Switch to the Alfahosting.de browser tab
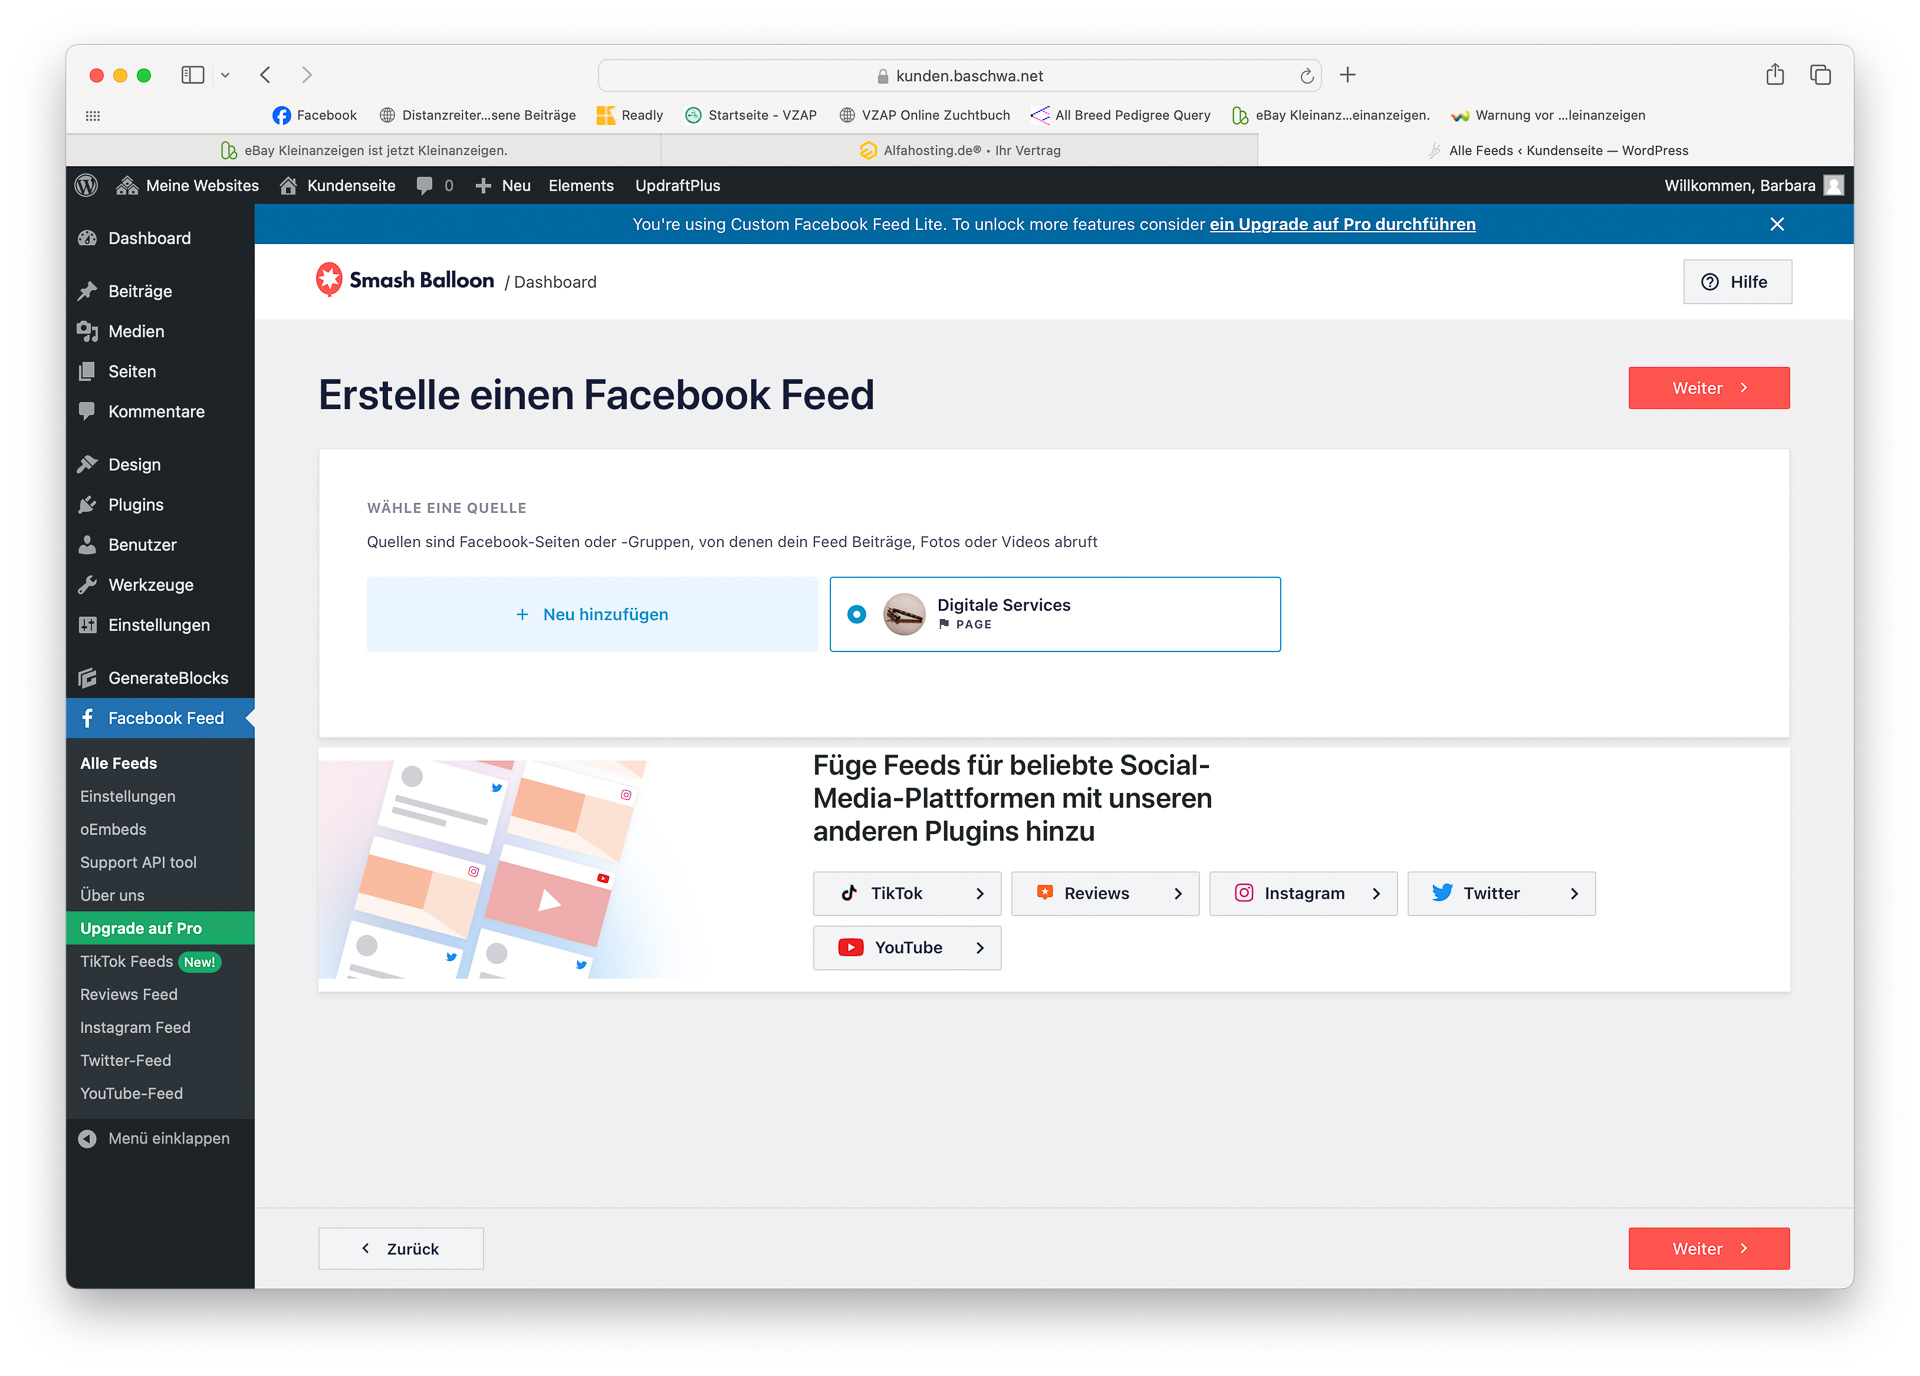The height and width of the screenshot is (1376, 1920). (x=960, y=150)
